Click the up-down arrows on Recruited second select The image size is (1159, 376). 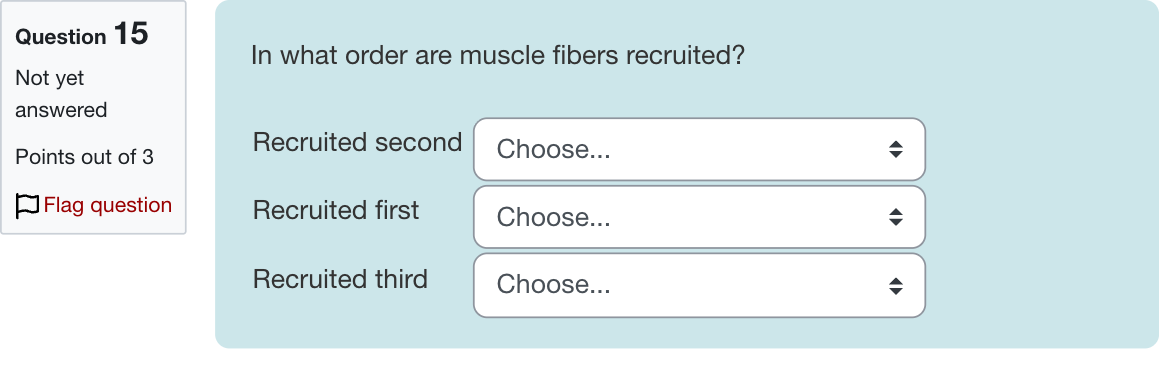(x=896, y=149)
